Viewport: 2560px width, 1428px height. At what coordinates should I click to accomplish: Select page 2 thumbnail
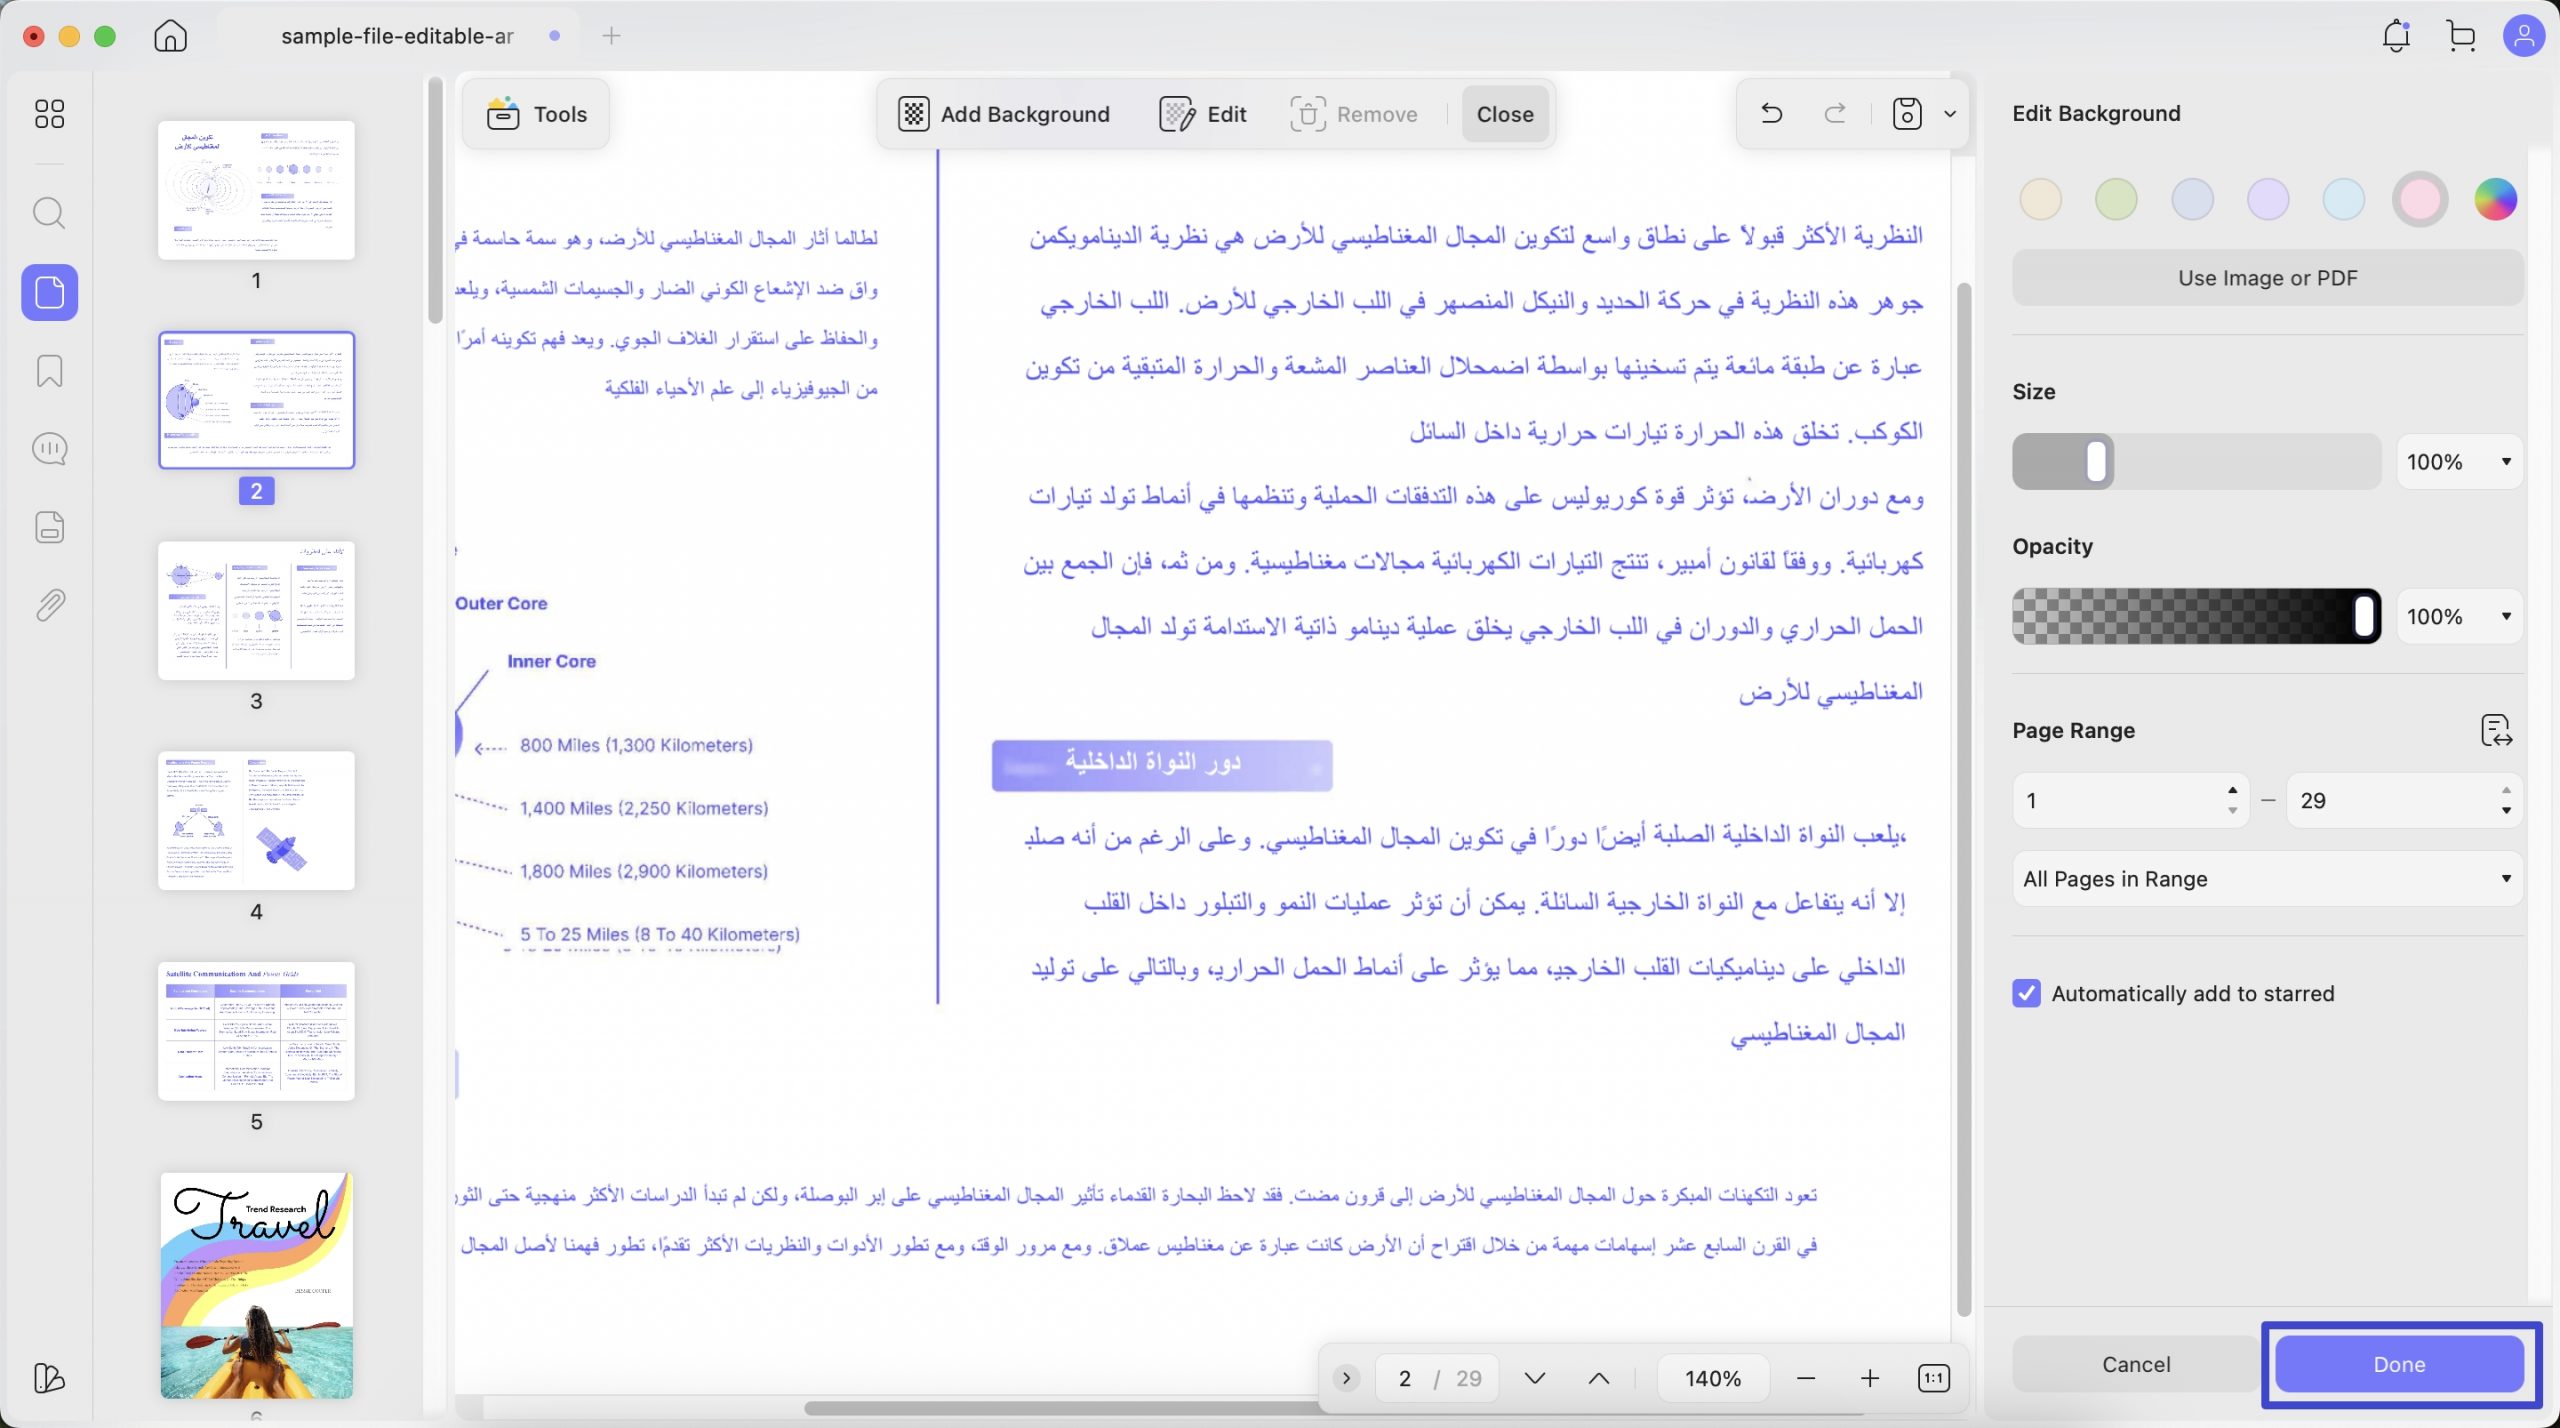256,400
